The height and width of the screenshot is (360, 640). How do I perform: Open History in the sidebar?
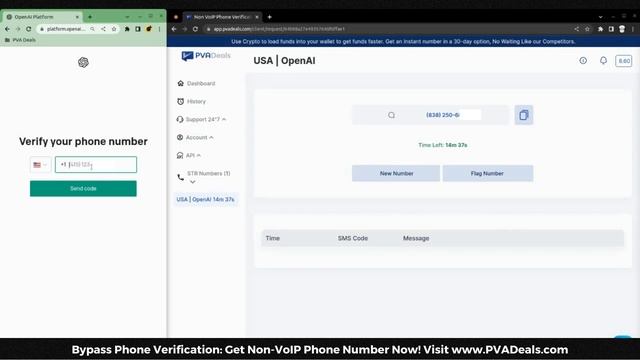191,101
